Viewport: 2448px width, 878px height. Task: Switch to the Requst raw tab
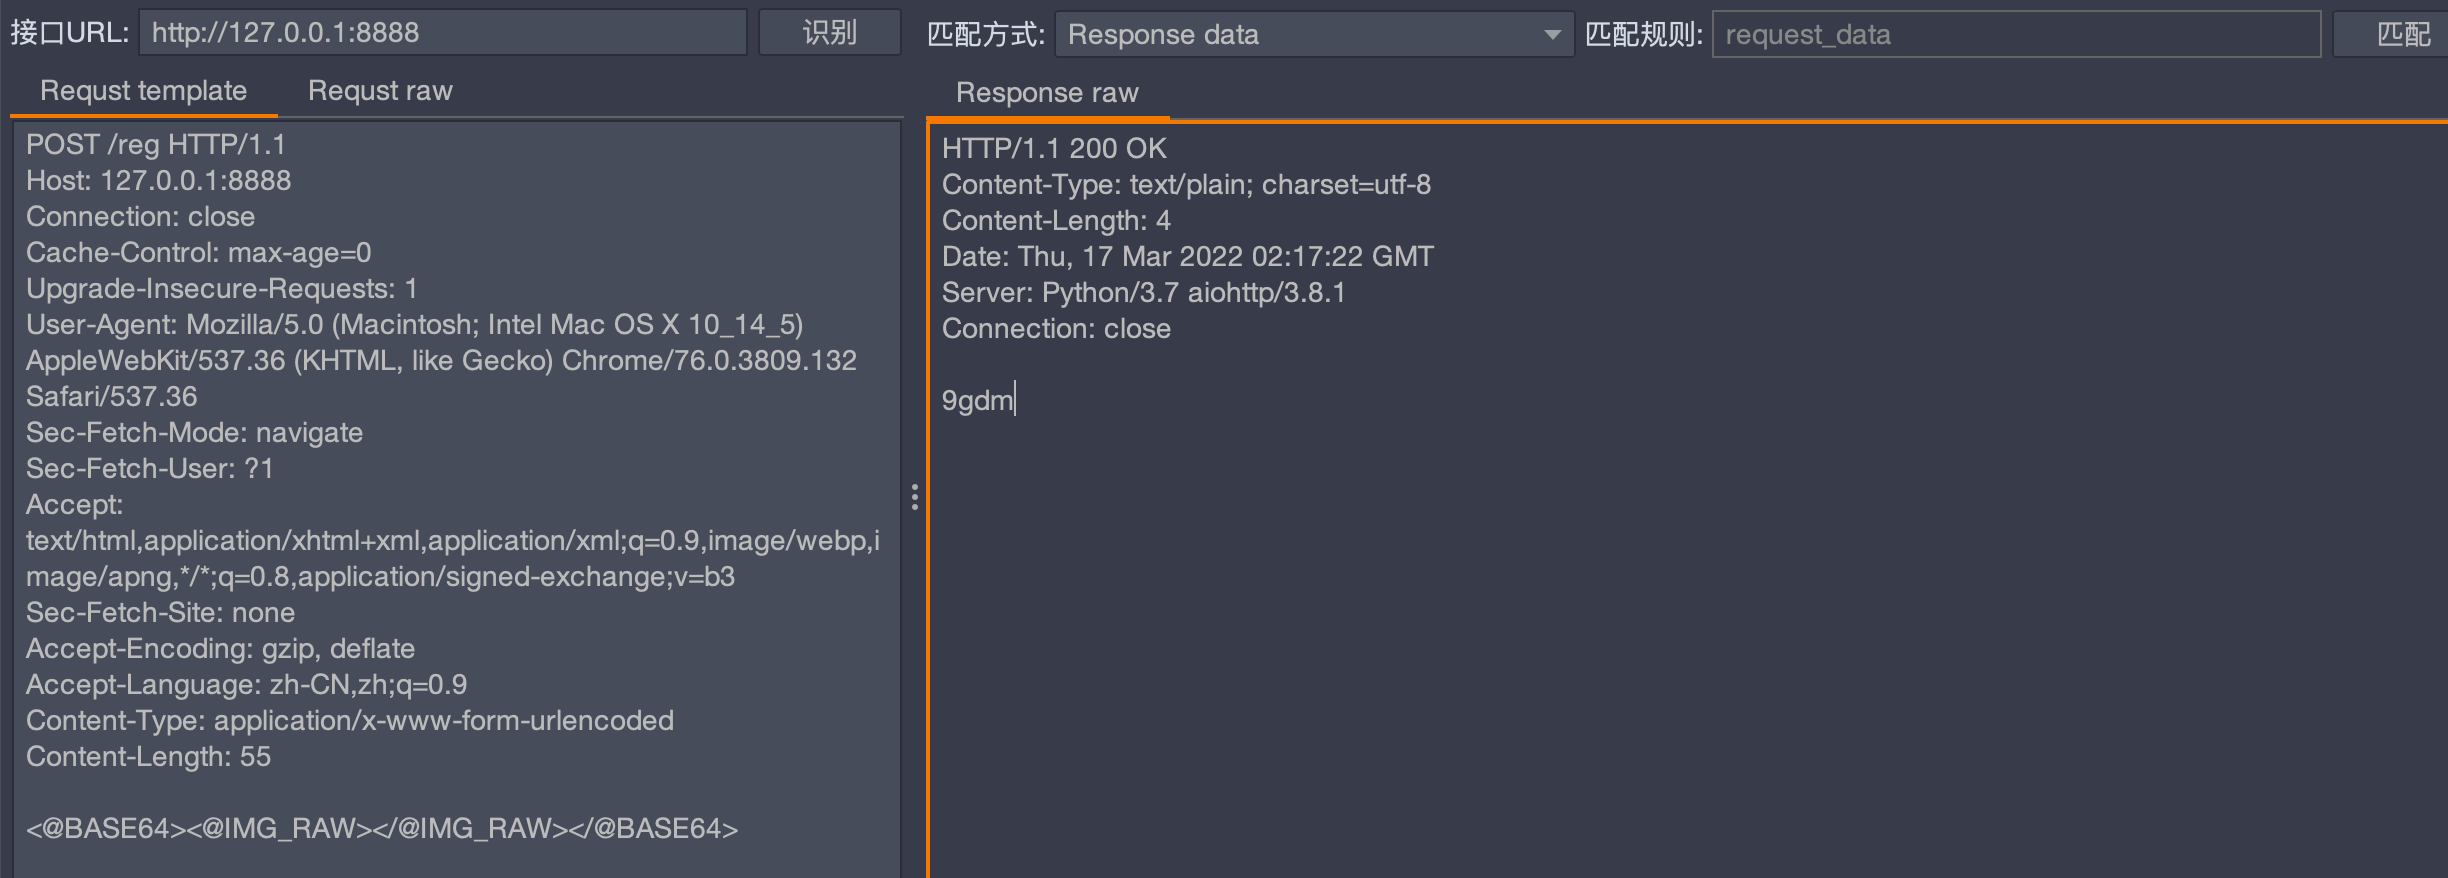coord(380,91)
